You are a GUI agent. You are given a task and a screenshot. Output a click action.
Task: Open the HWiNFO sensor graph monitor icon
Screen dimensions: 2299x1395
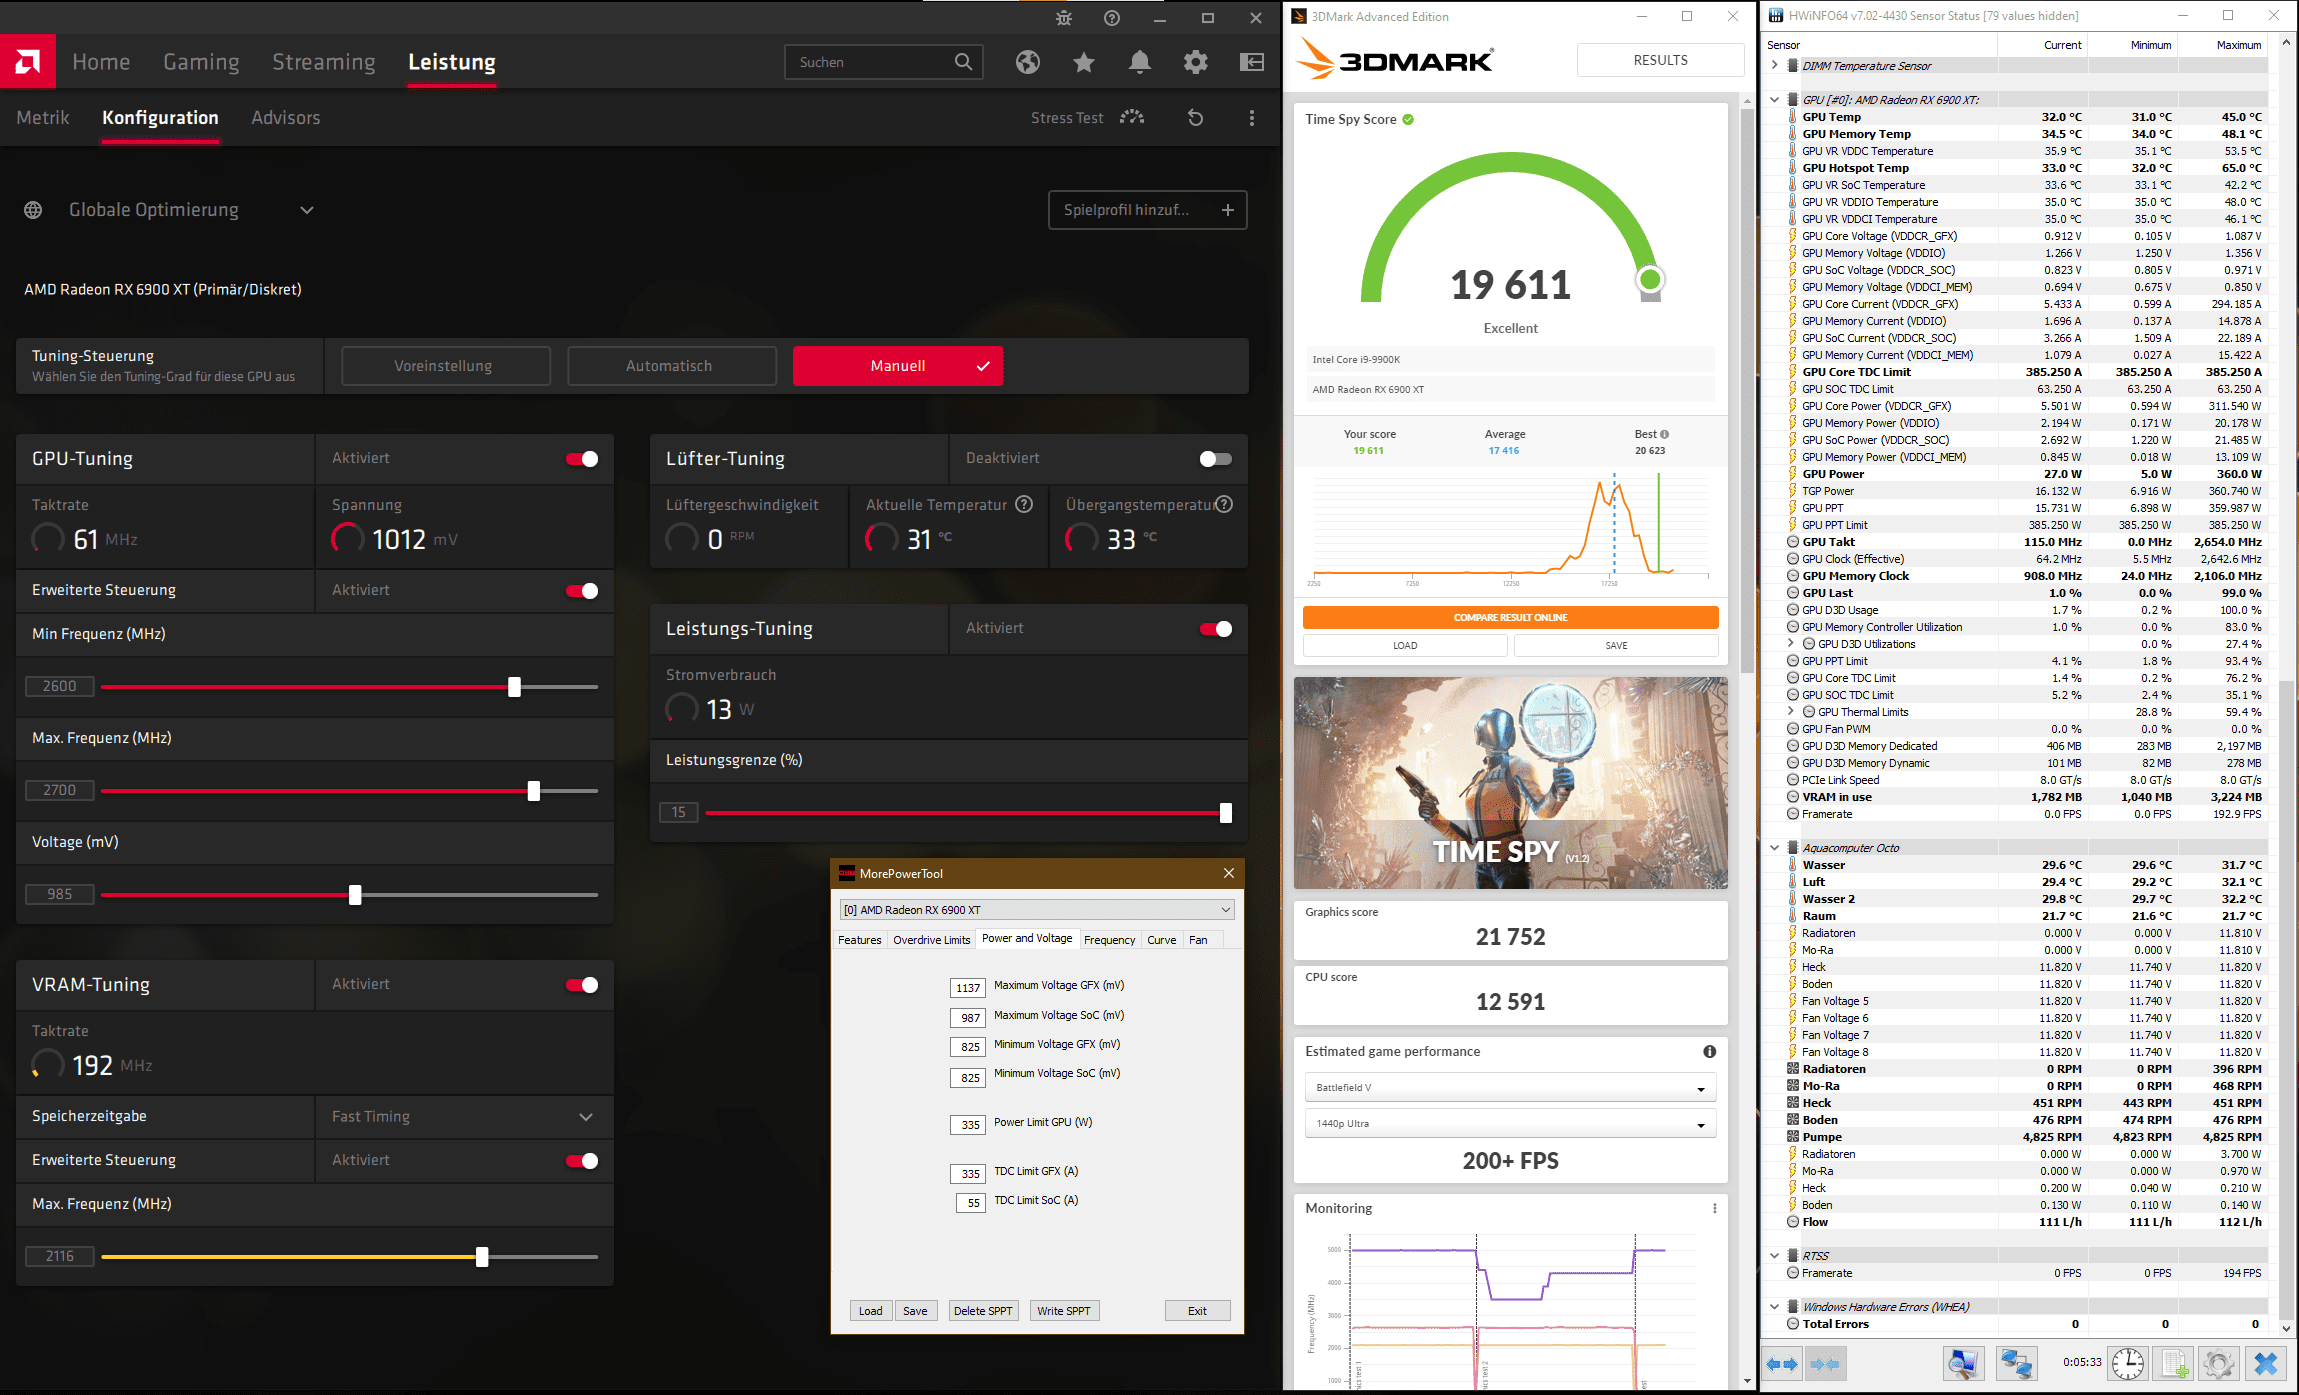click(x=1963, y=1364)
